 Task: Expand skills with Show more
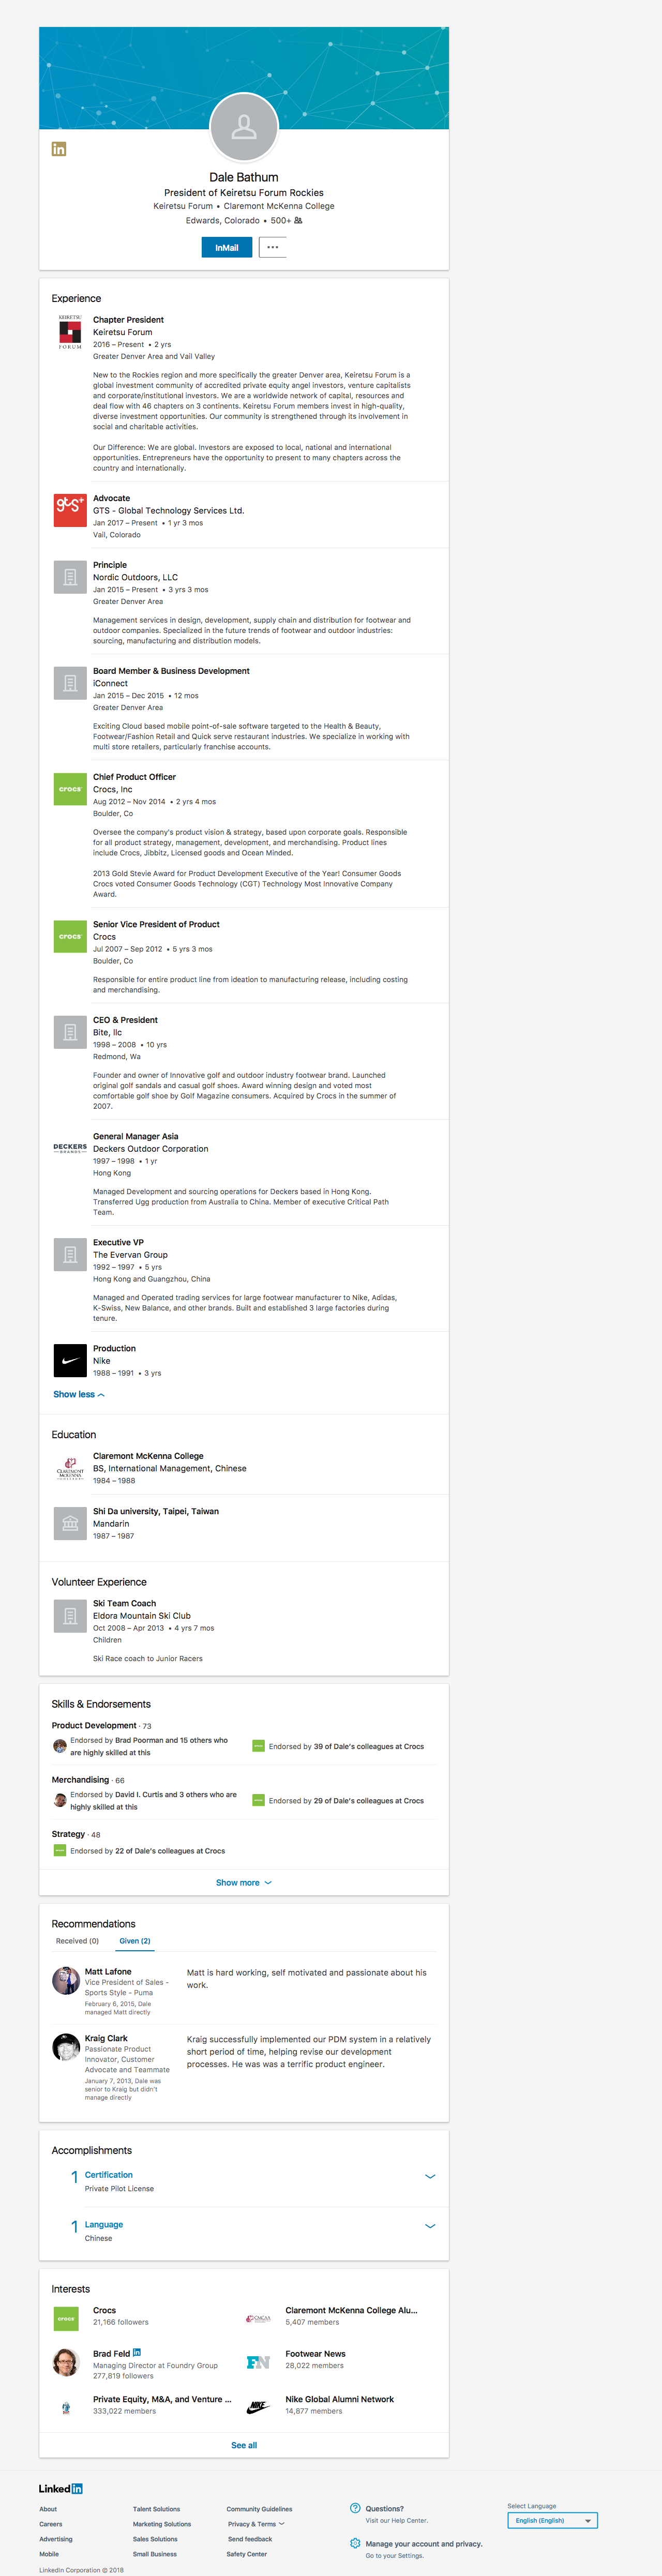[244, 1883]
